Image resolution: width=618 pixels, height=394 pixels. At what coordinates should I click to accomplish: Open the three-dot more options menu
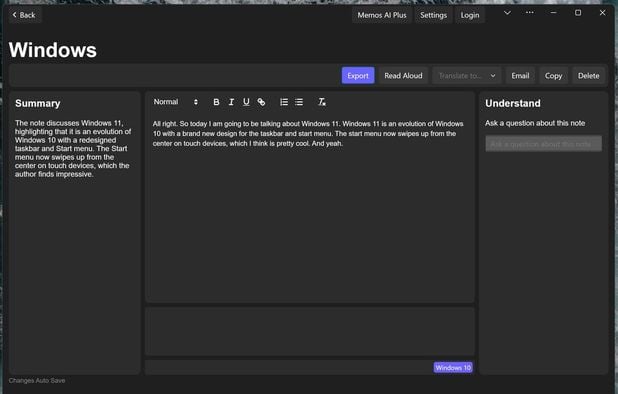click(x=530, y=13)
